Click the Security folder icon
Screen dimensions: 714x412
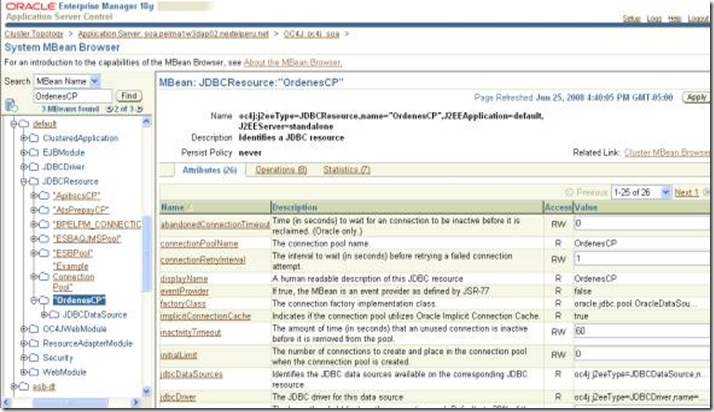34,358
